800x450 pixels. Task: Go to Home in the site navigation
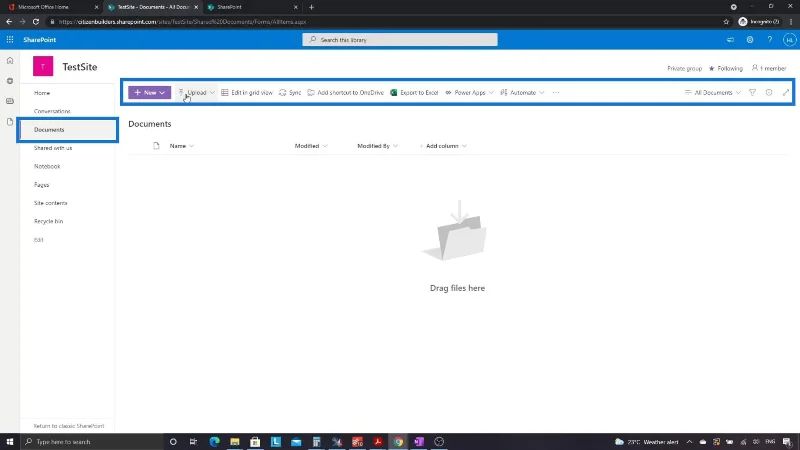click(x=42, y=93)
